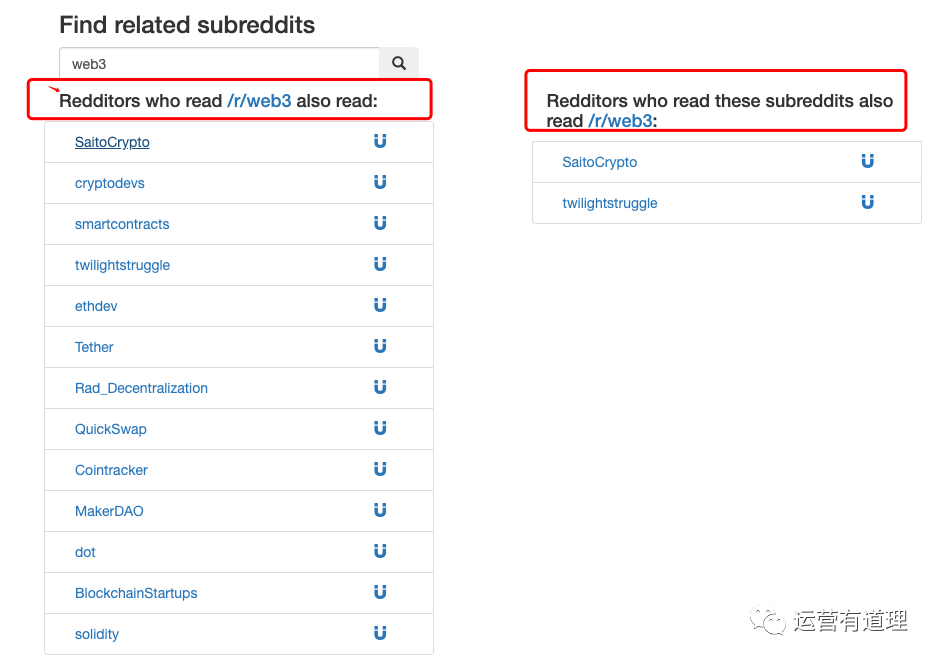Click the magnet icon next to cryptodevs
The height and width of the screenshot is (662, 938).
[x=380, y=182]
